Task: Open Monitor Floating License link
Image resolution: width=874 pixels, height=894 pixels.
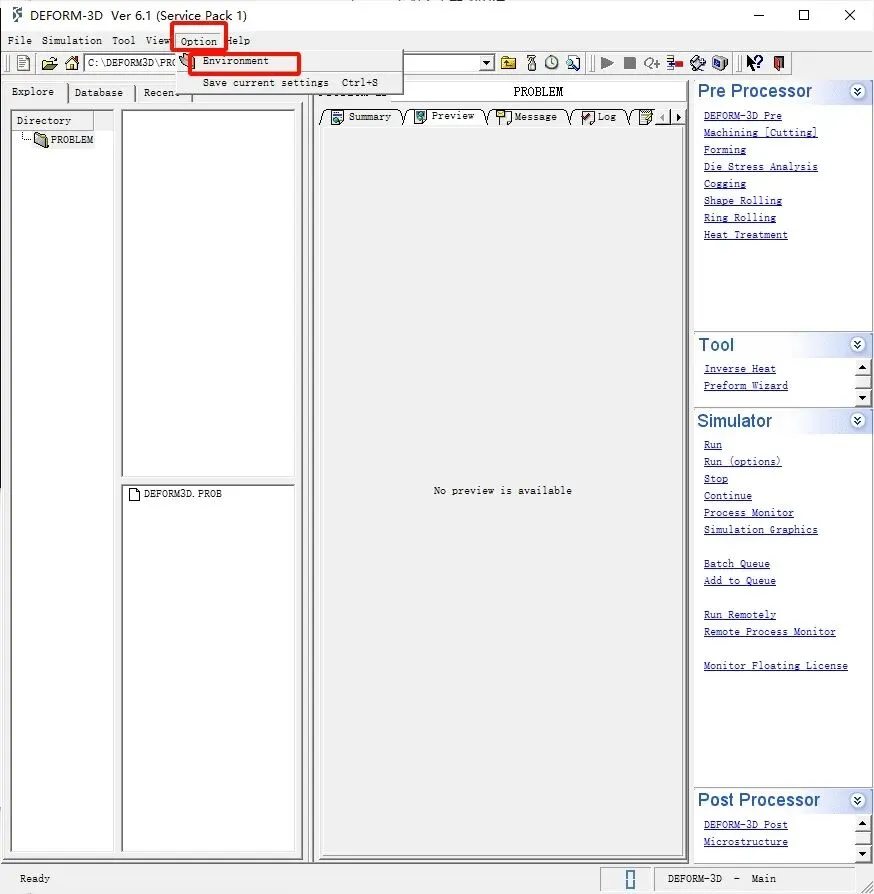Action: click(775, 666)
